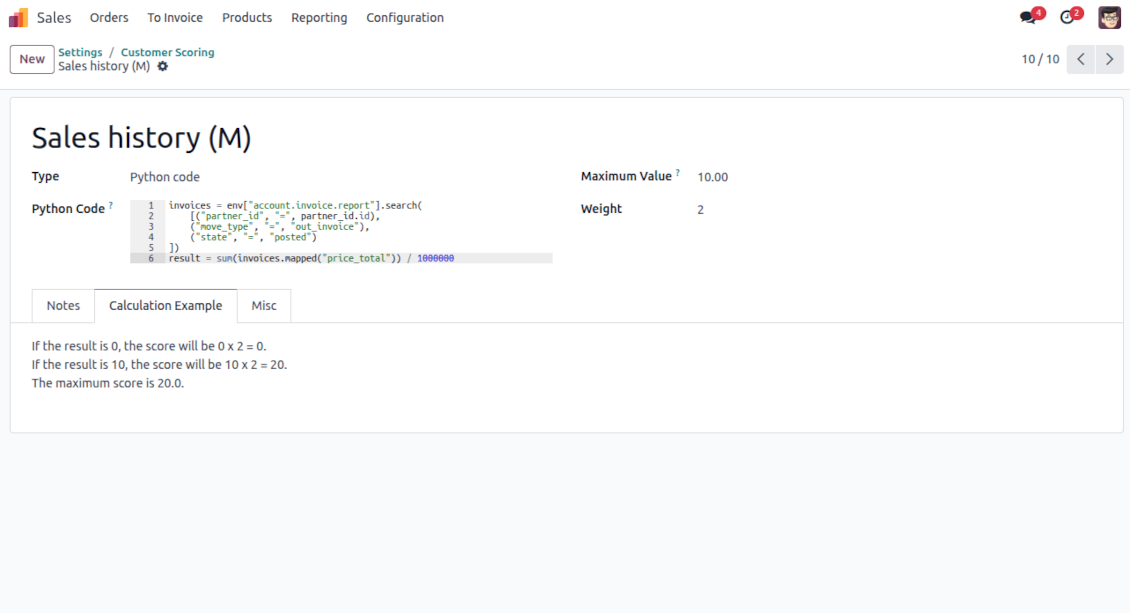Click the Maximum Value help question mark
This screenshot has width=1130, height=613.
click(x=677, y=173)
